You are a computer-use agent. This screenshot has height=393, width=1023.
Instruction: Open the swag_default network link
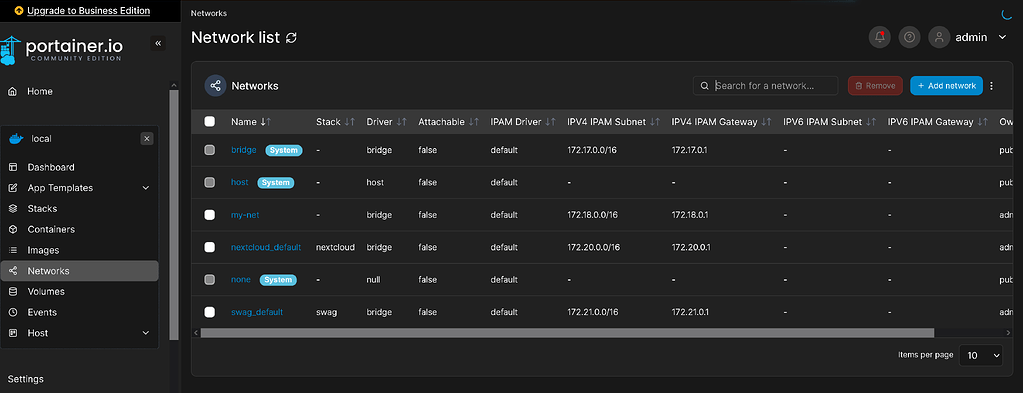(x=257, y=312)
